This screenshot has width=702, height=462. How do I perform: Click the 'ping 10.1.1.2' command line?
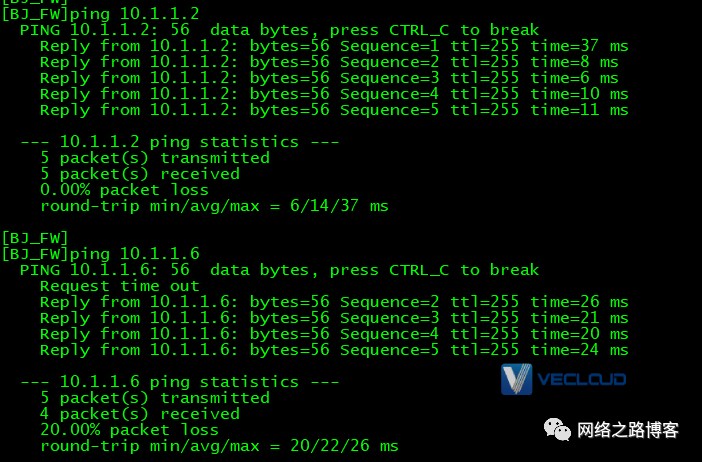pyautogui.click(x=101, y=14)
